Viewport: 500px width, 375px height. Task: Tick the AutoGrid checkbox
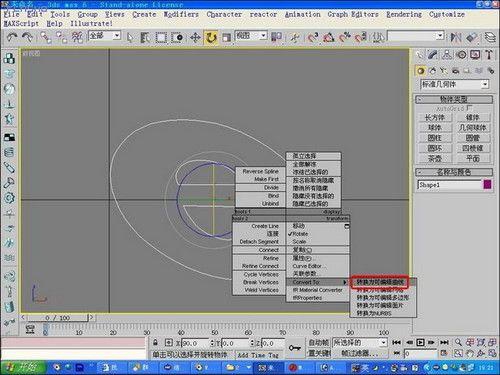click(469, 108)
